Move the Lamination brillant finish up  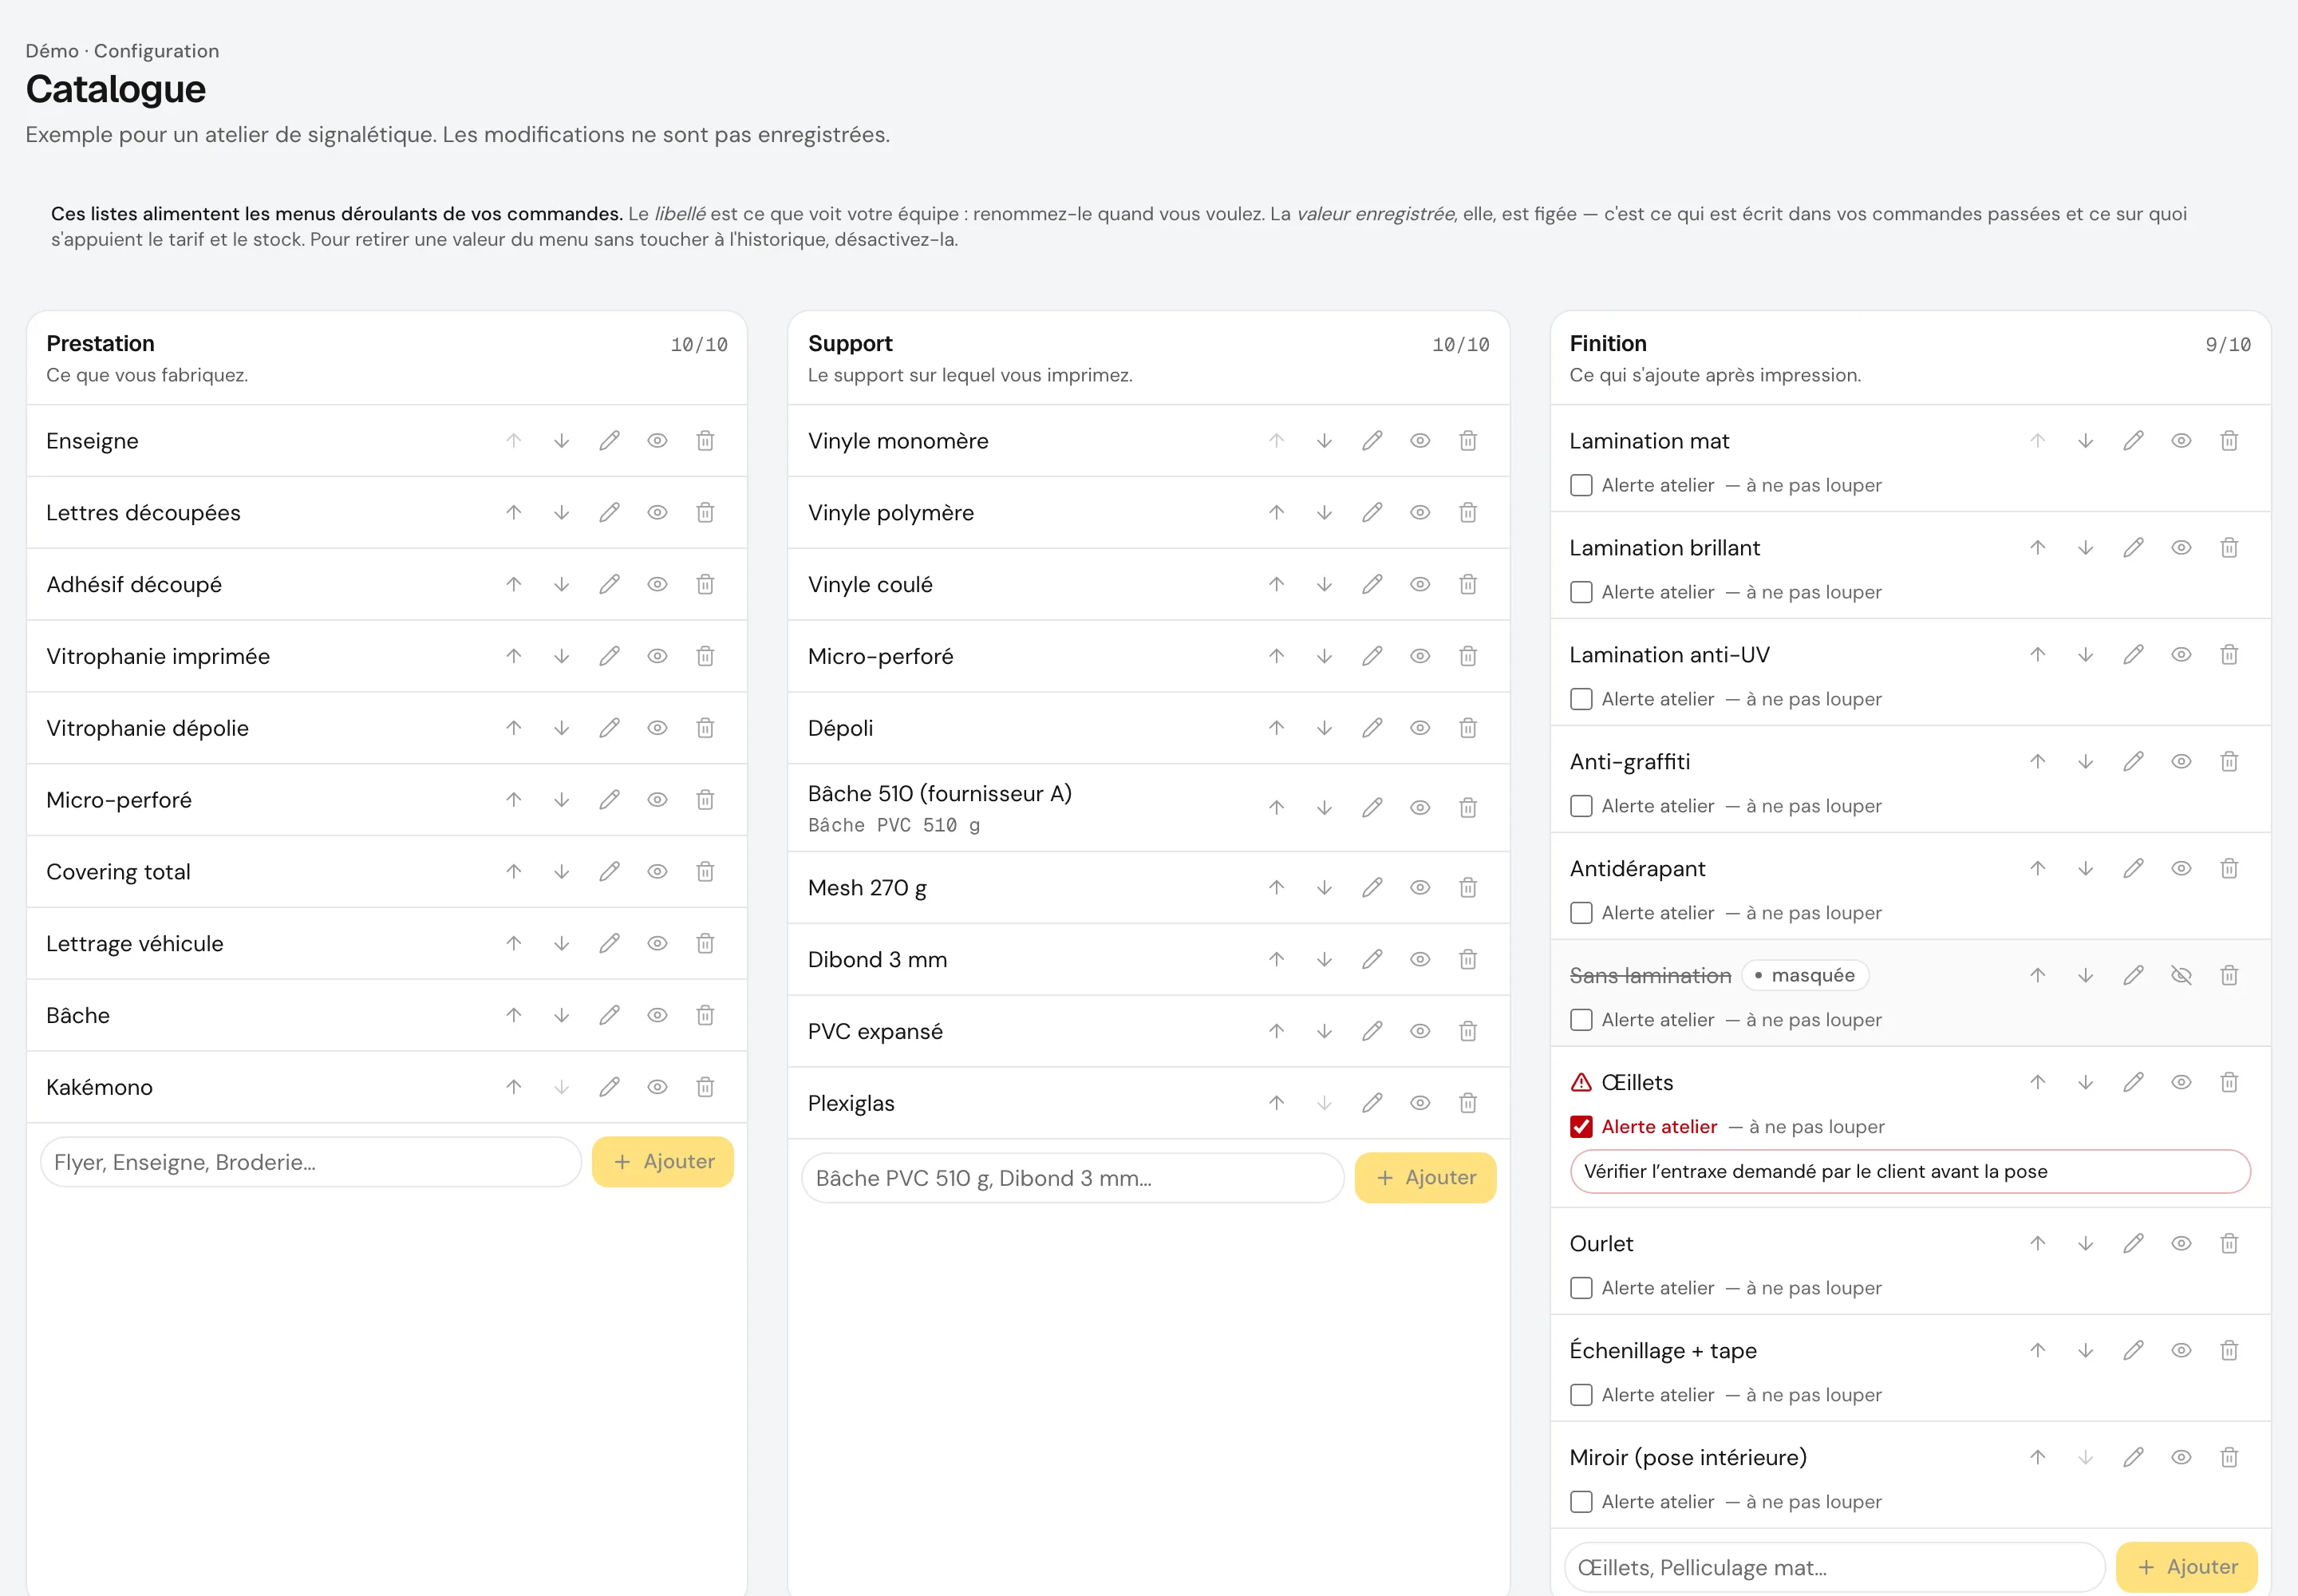[2038, 548]
